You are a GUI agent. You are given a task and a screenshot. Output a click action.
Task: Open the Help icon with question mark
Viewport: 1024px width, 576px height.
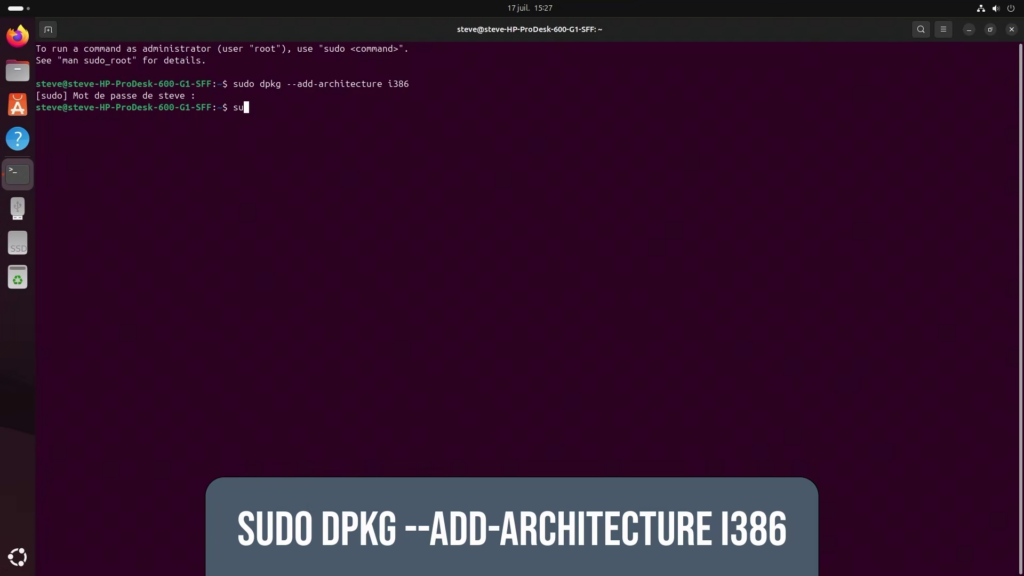point(17,139)
